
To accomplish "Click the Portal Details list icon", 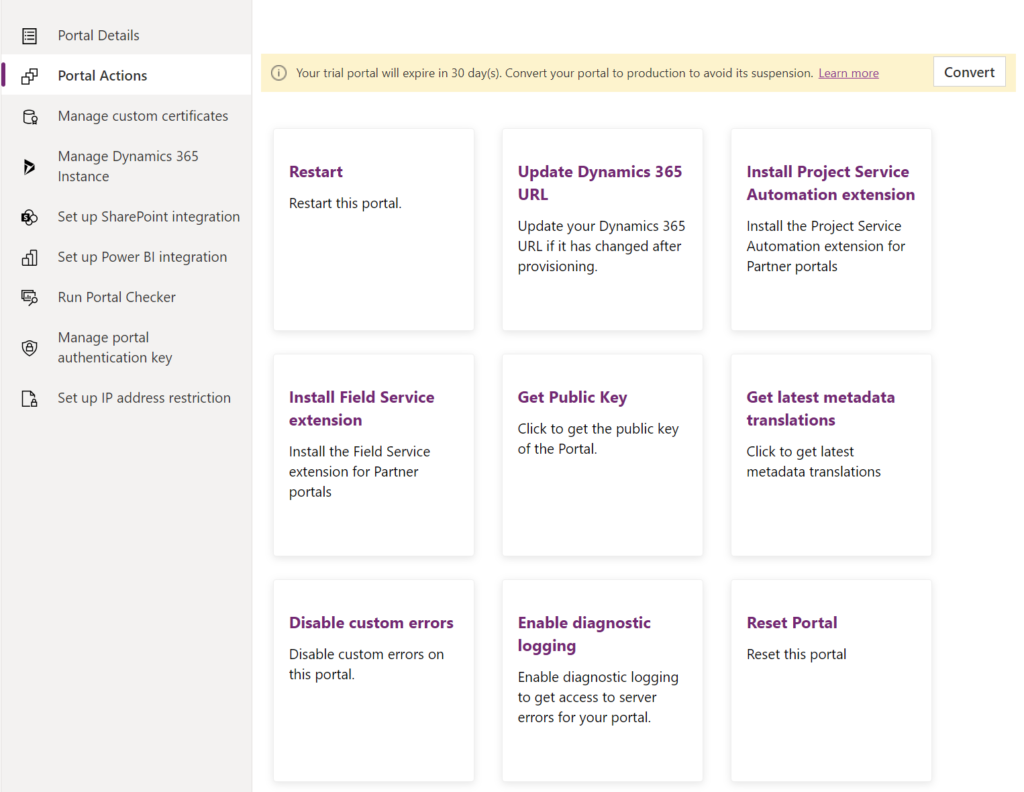I will [x=29, y=36].
